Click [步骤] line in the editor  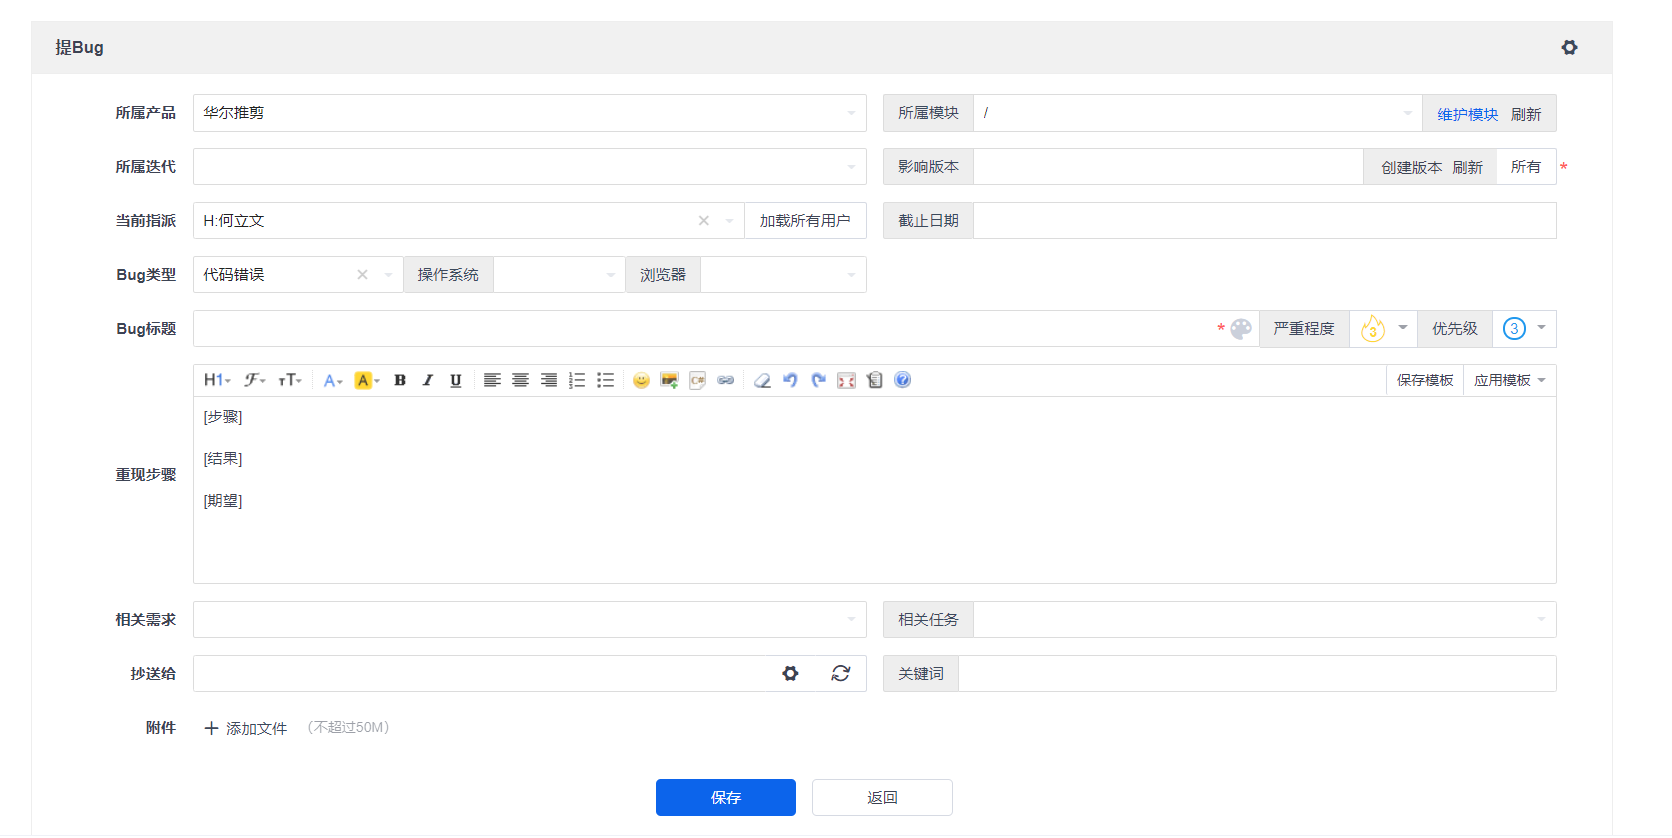[223, 417]
